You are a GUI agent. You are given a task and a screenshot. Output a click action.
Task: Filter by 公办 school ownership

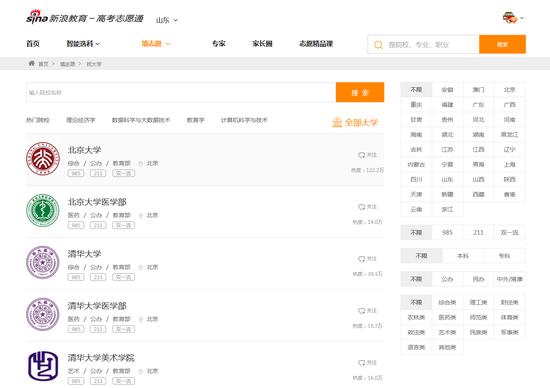447,279
